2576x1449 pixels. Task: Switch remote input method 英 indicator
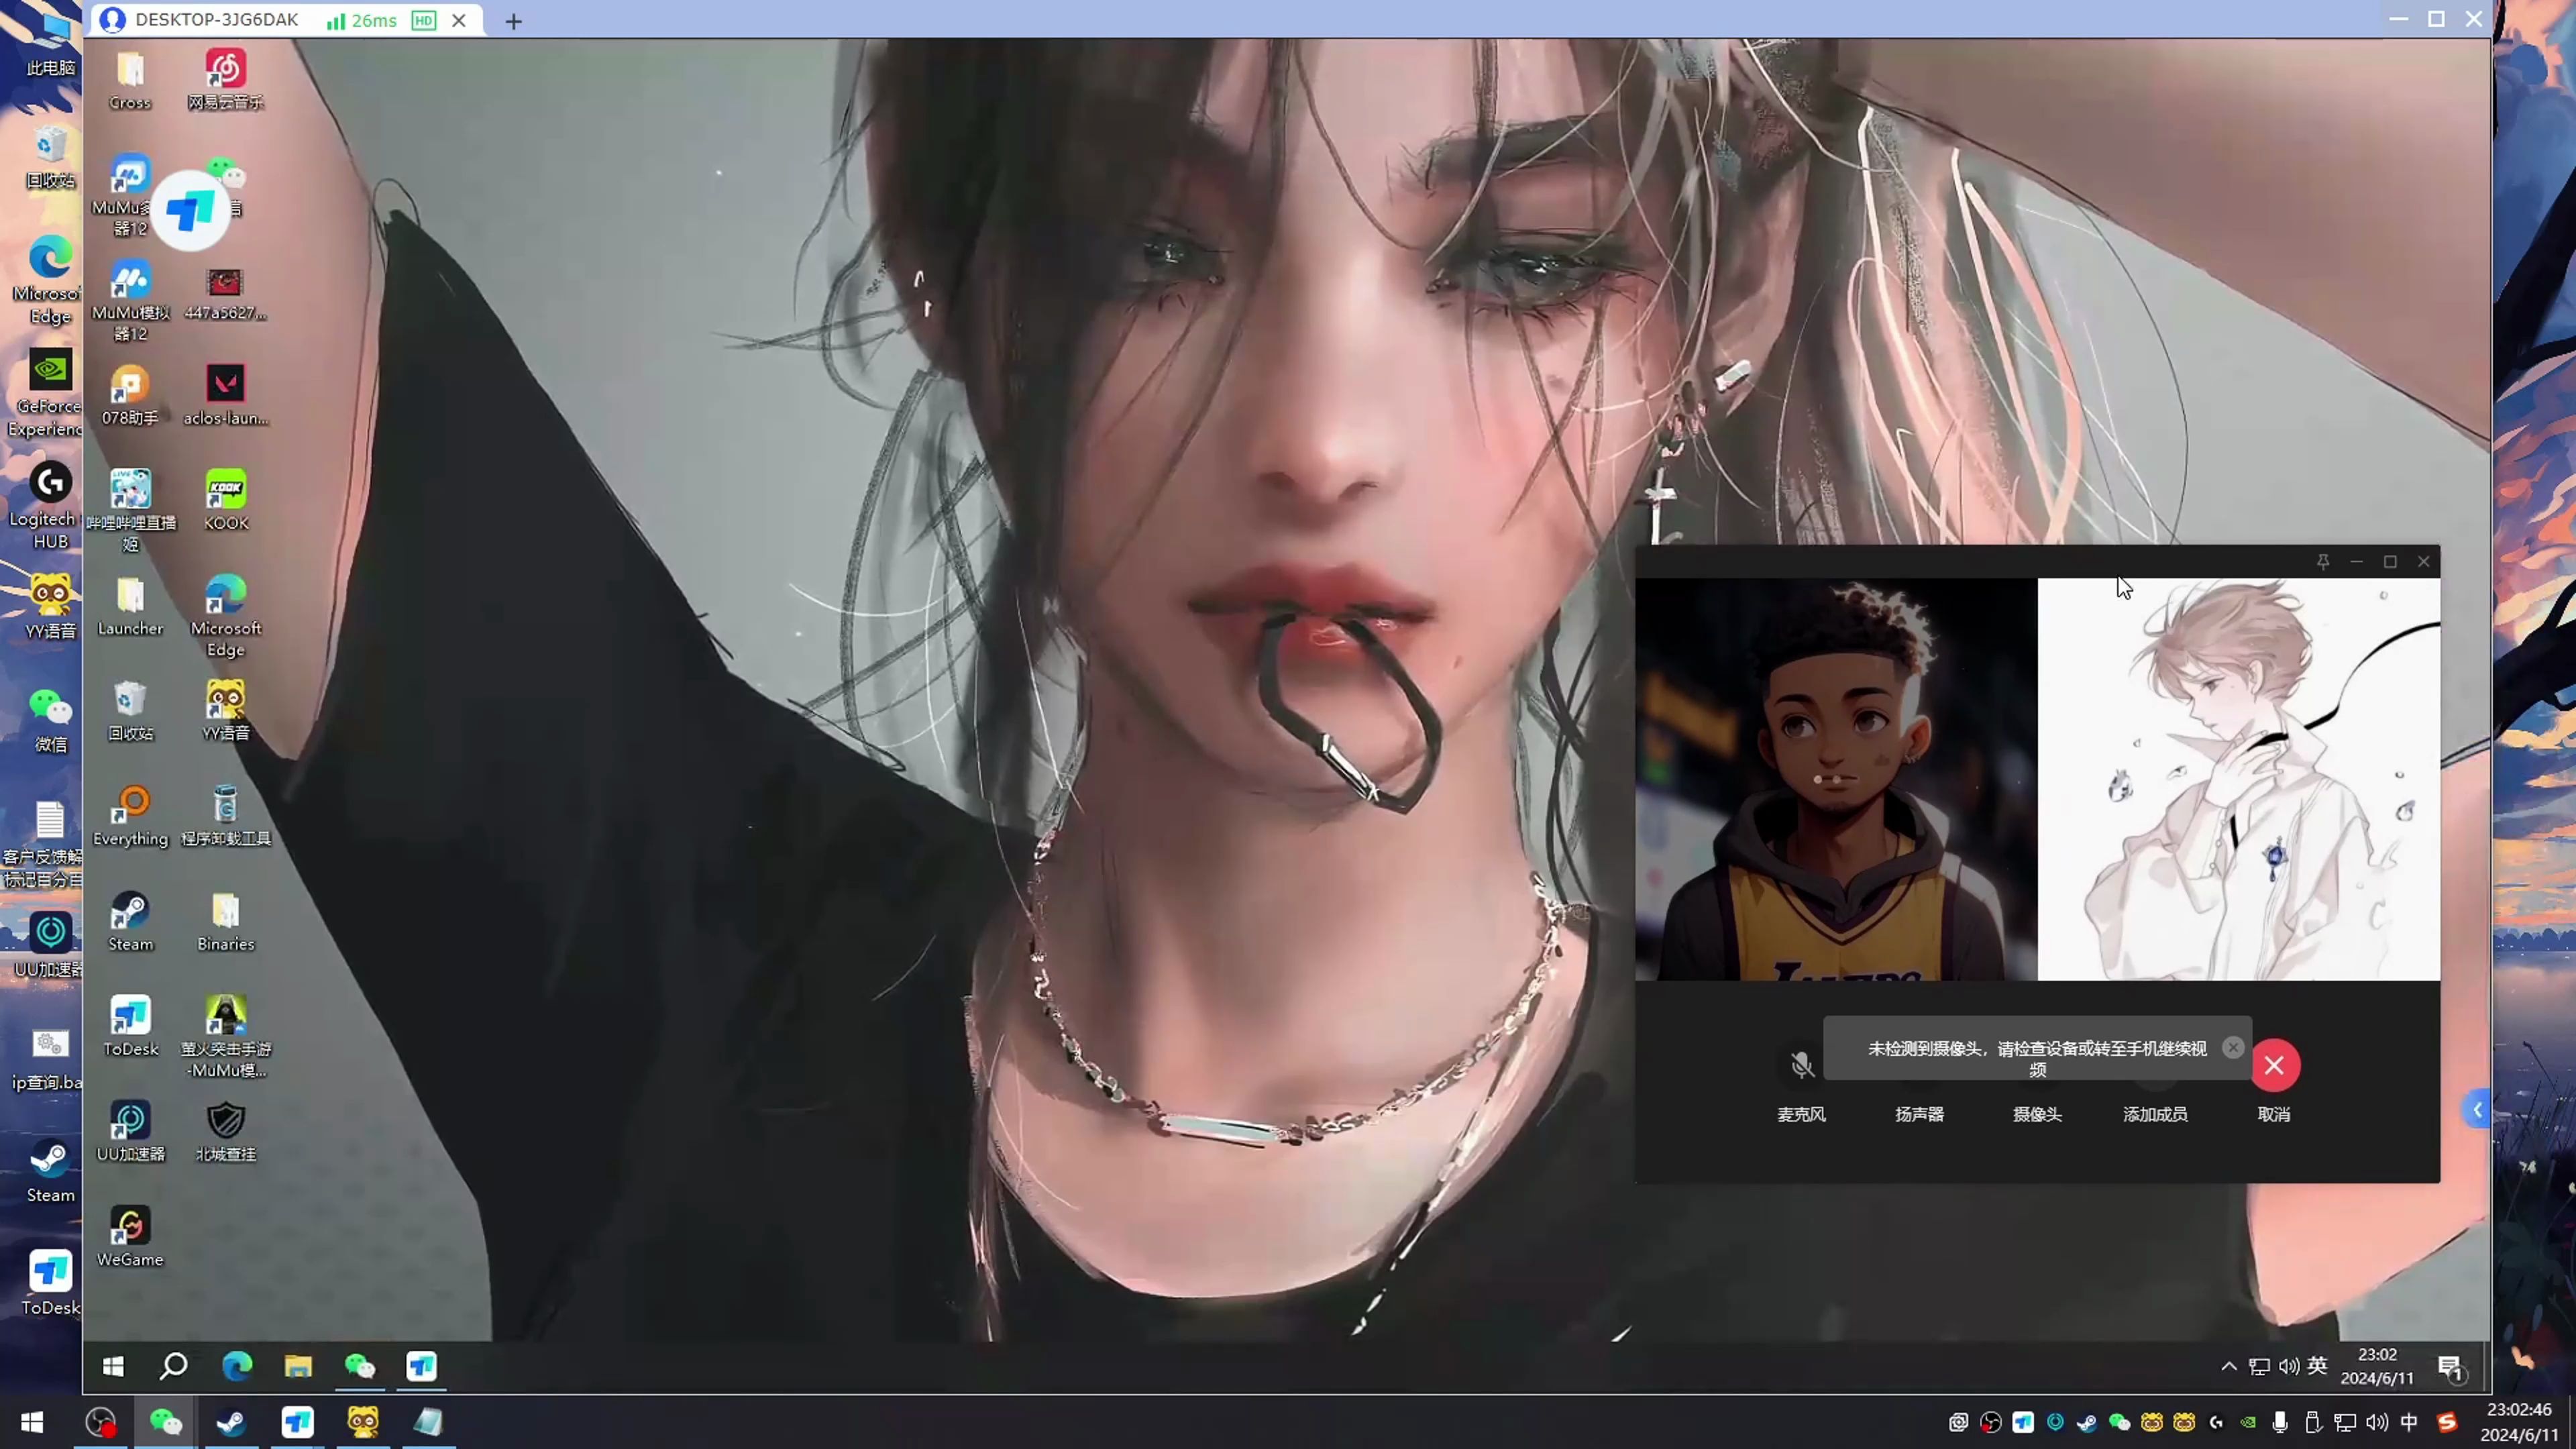pos(2318,1366)
